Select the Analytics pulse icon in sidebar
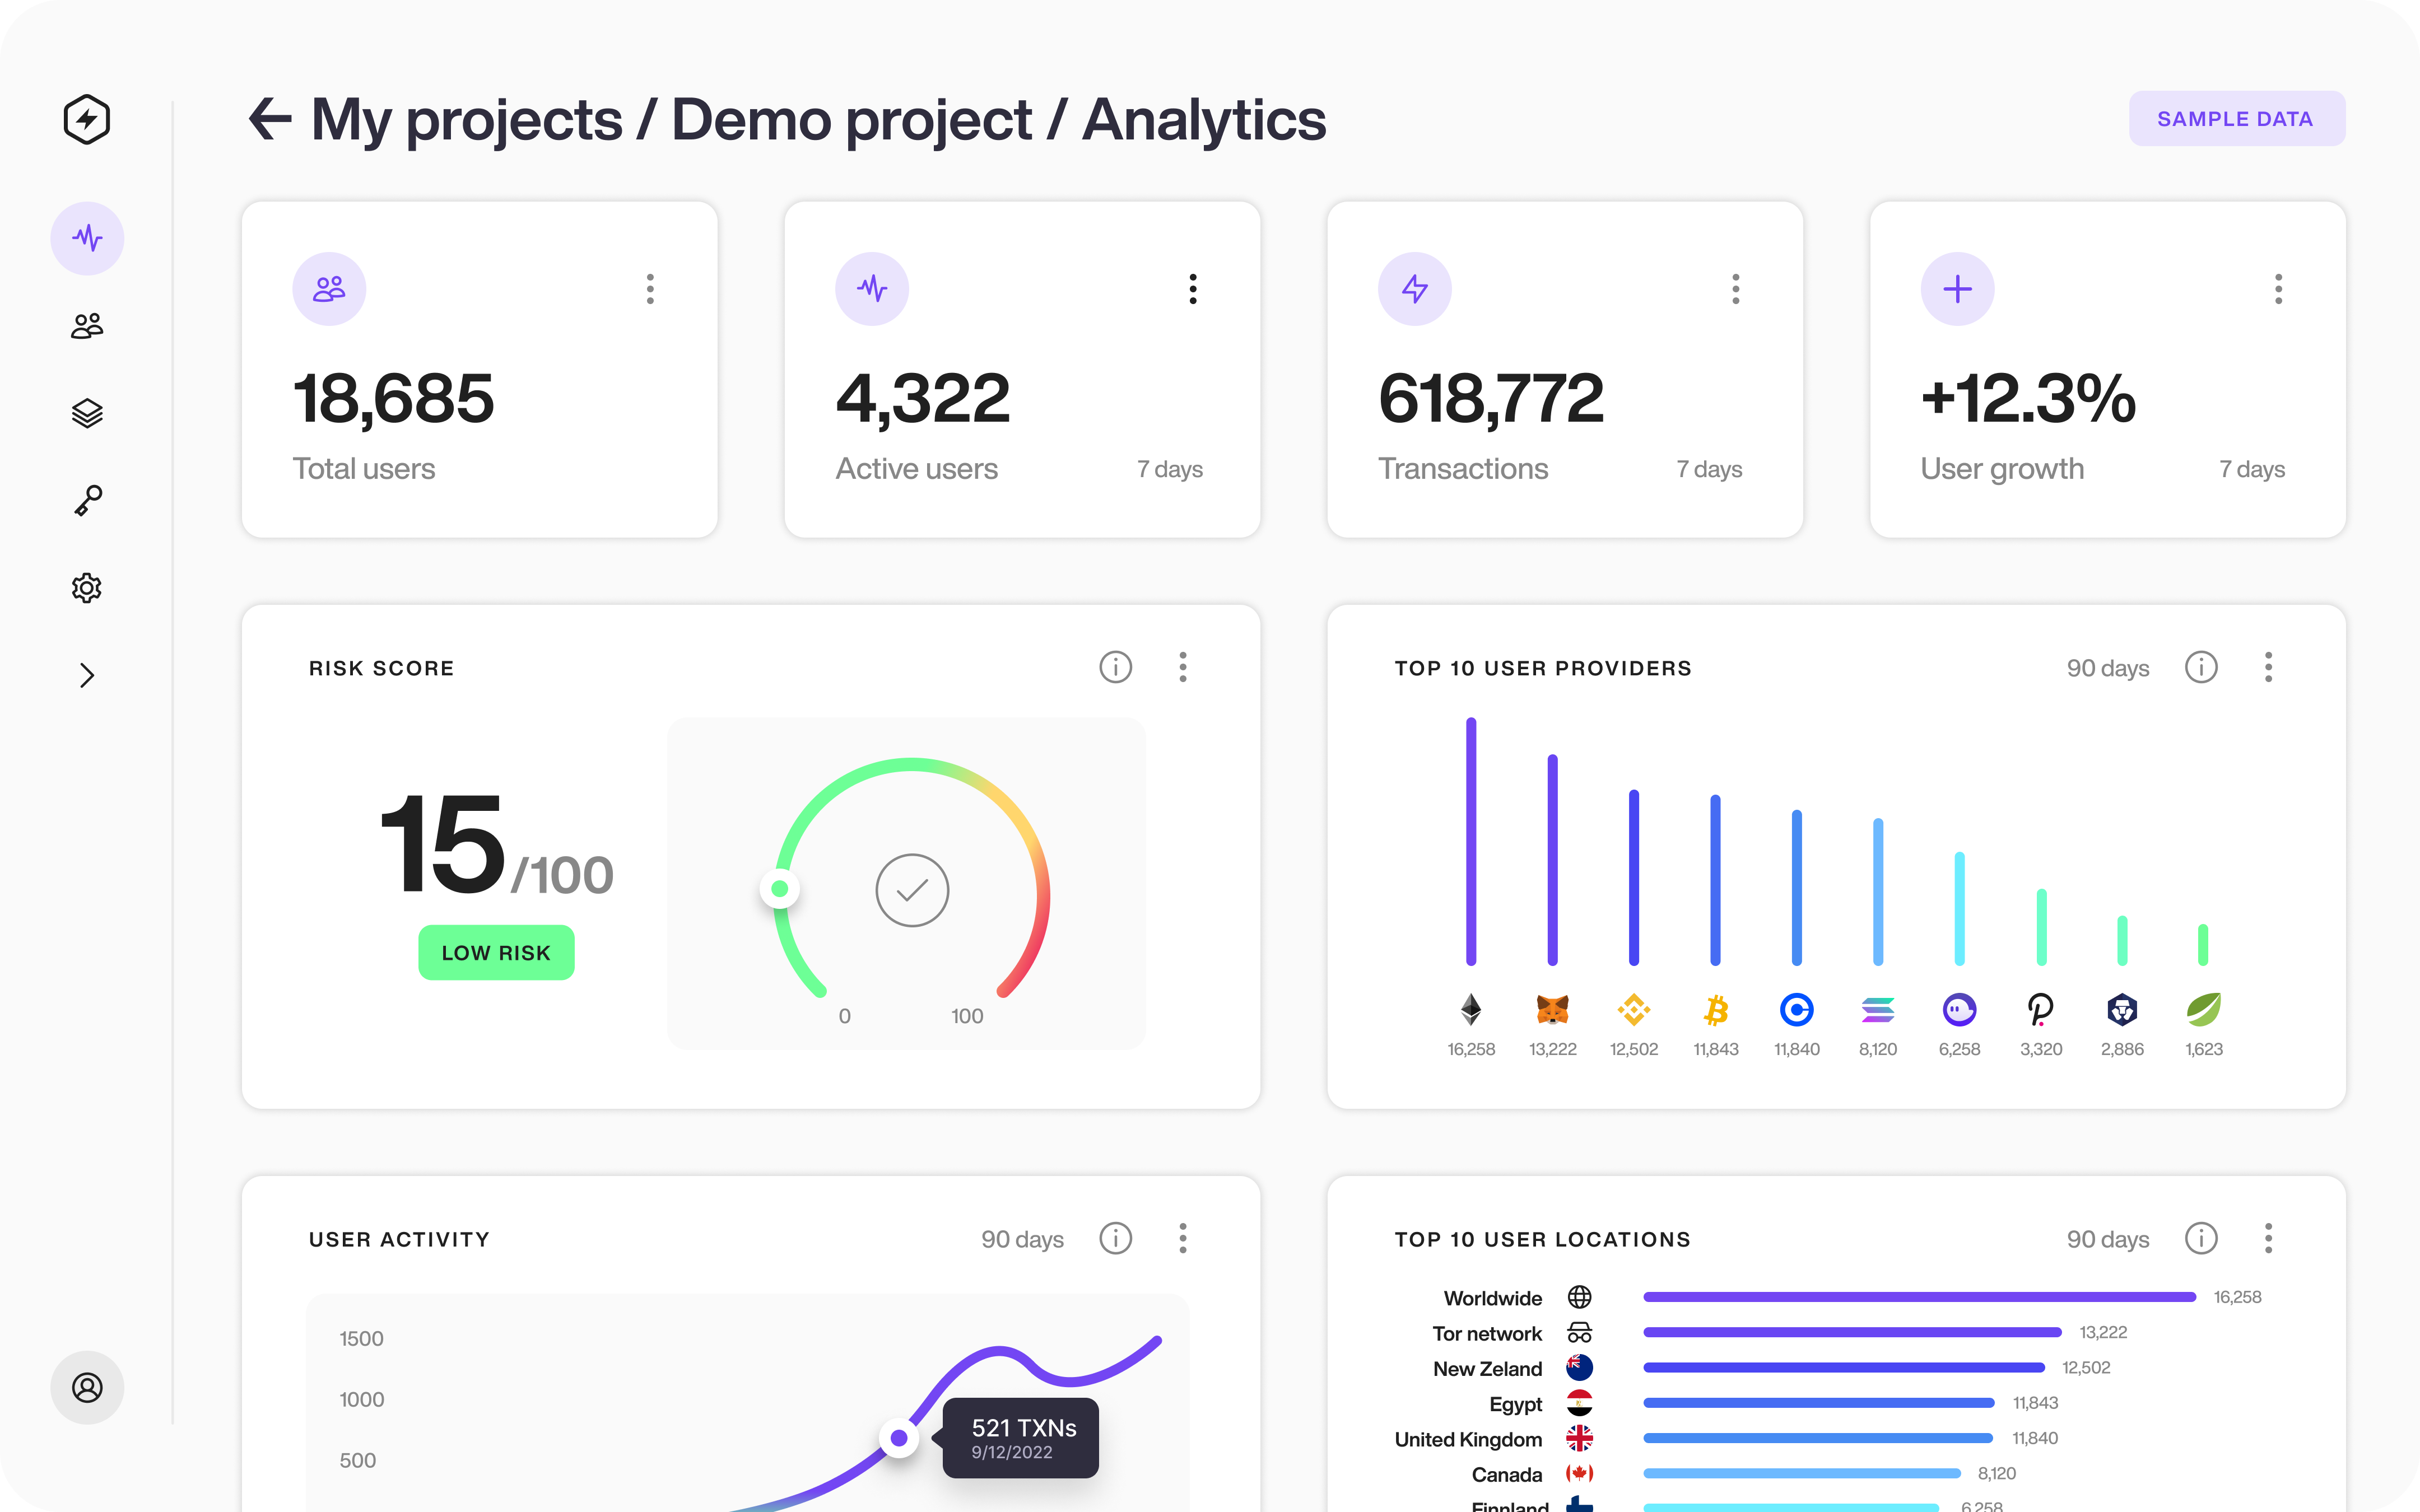The height and width of the screenshot is (1512, 2420). click(x=87, y=238)
